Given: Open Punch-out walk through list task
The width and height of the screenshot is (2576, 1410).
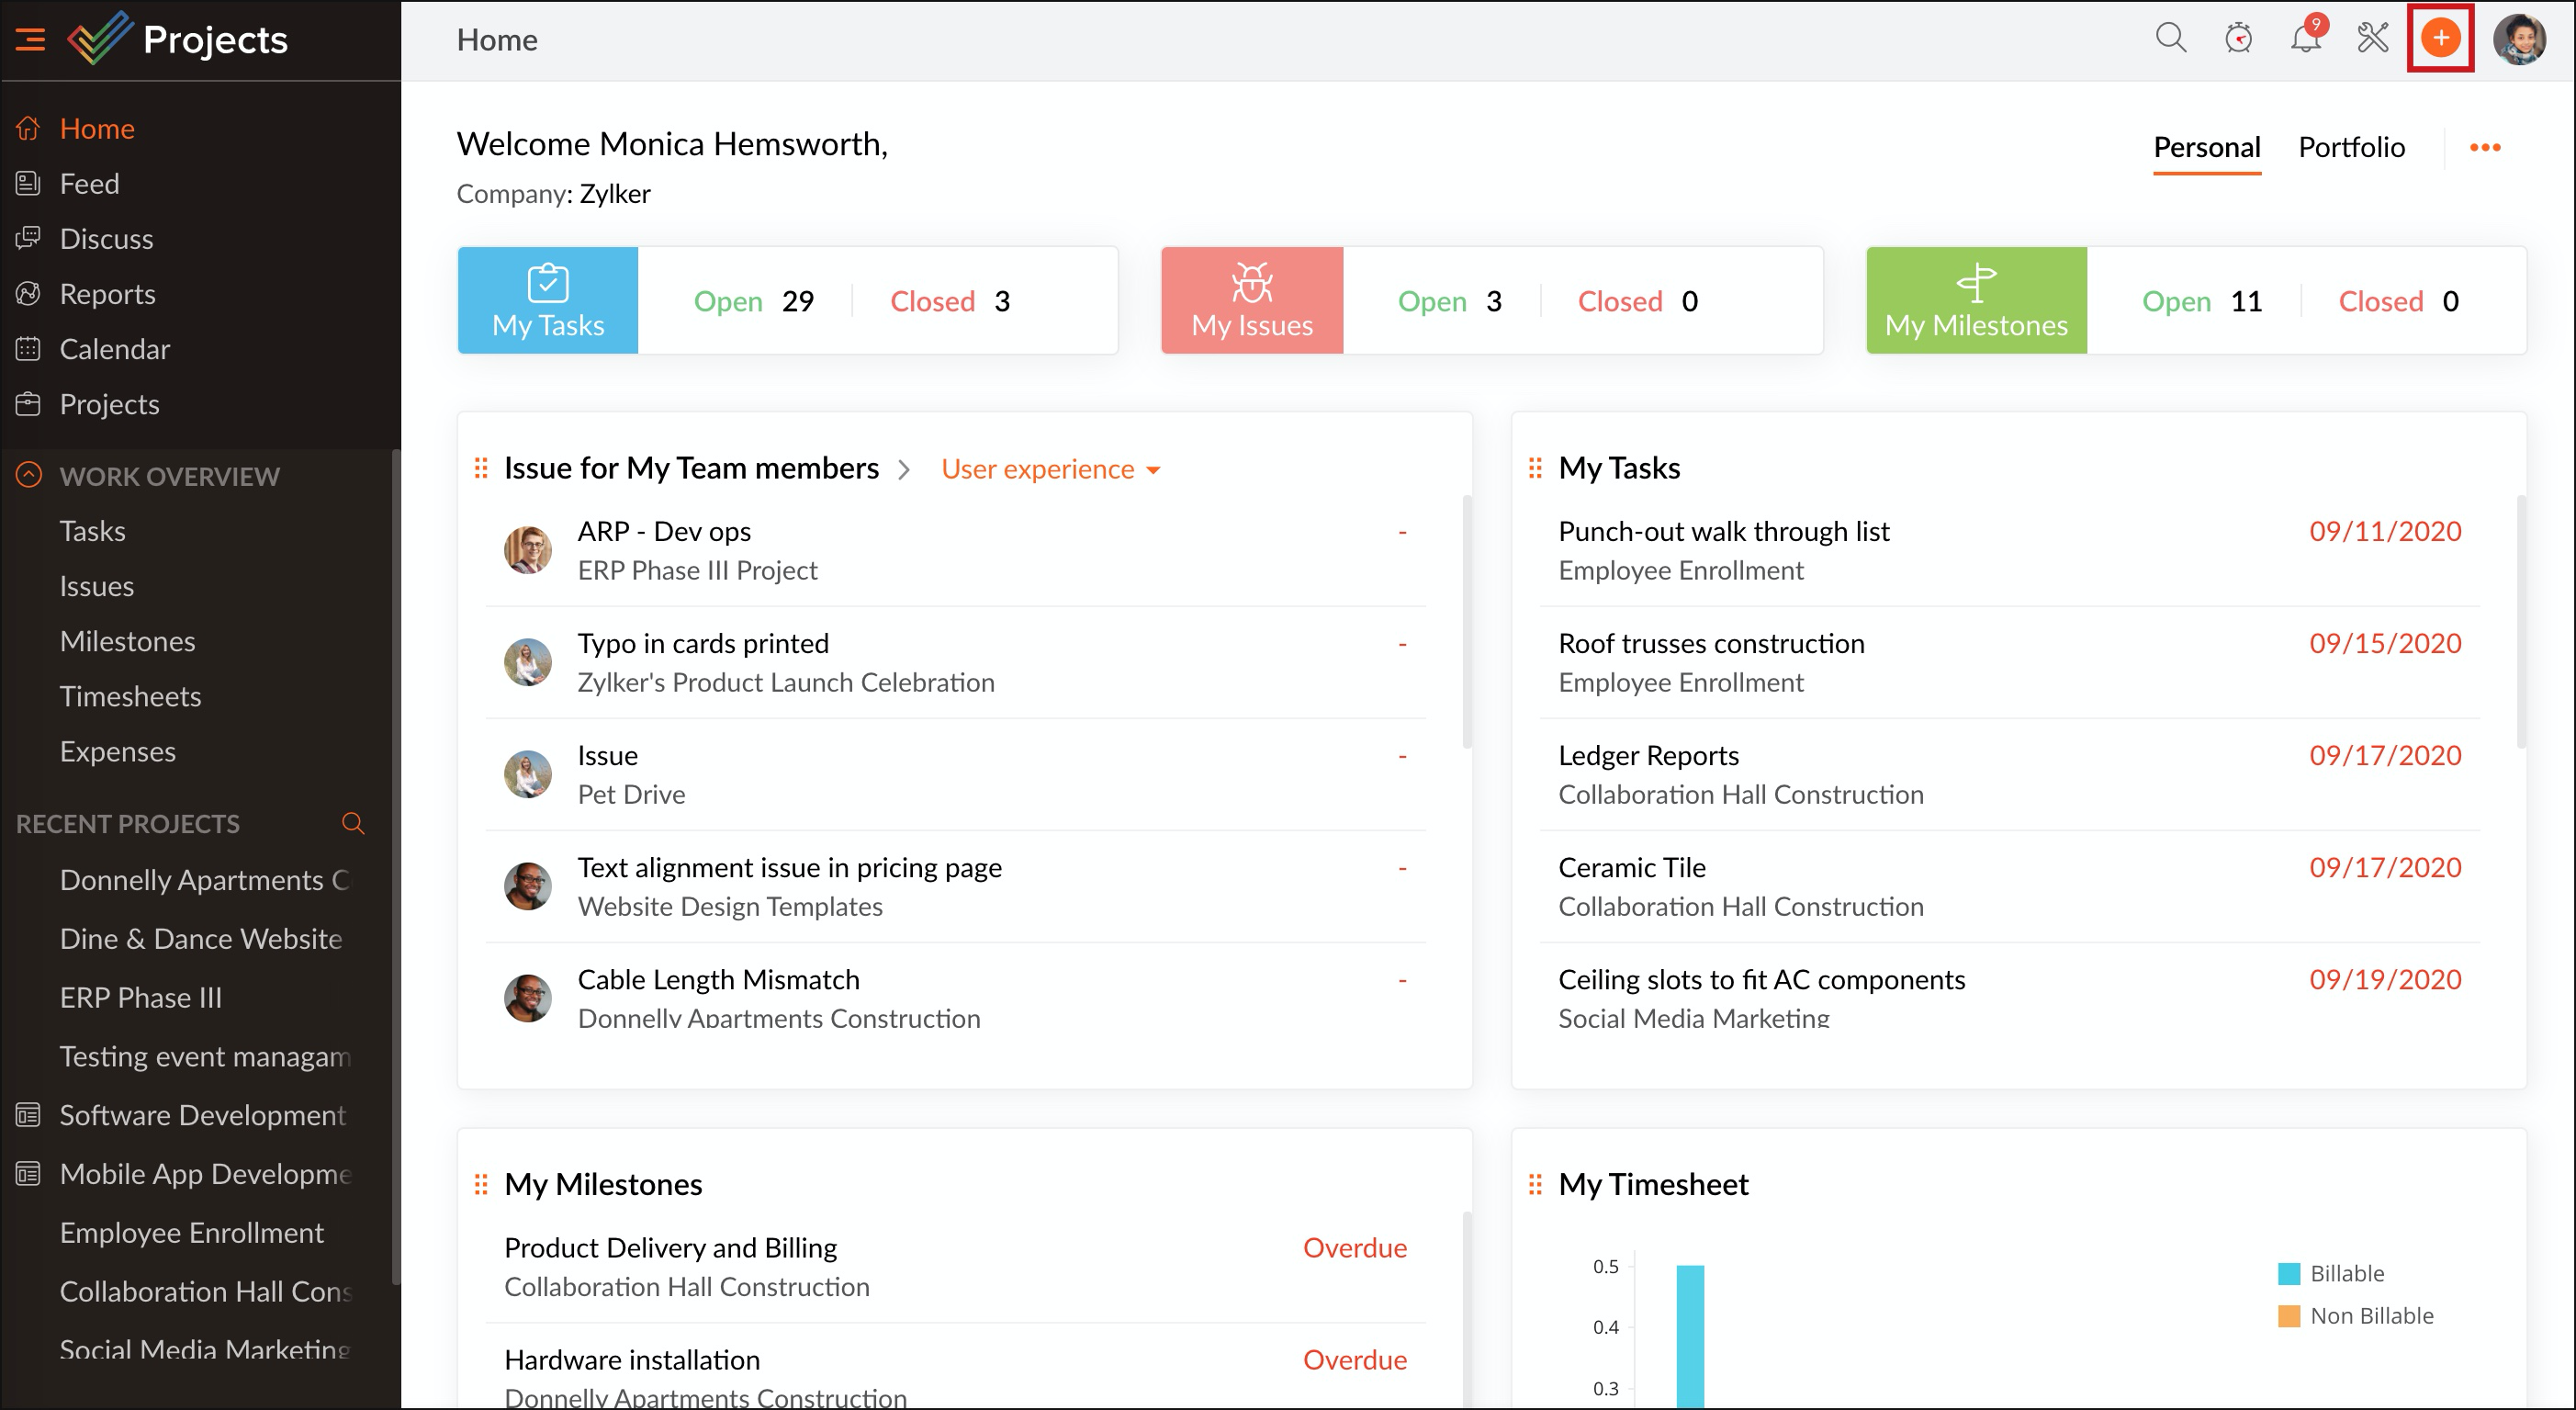Looking at the screenshot, I should coord(1724,531).
